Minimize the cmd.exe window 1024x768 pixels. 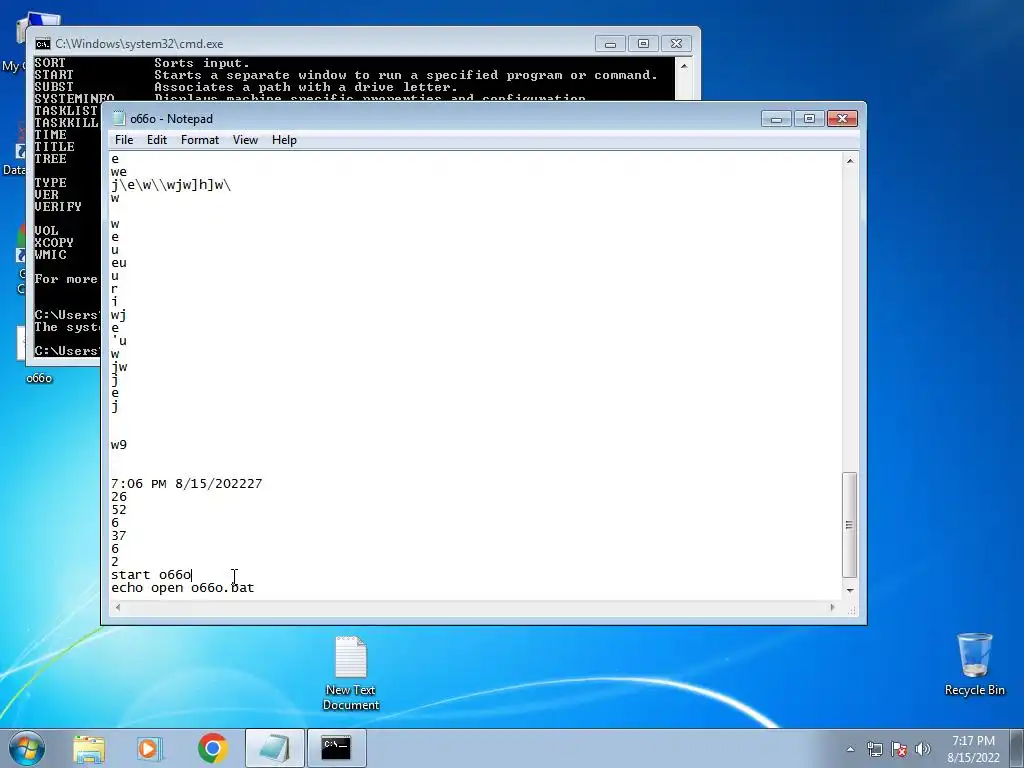point(610,44)
